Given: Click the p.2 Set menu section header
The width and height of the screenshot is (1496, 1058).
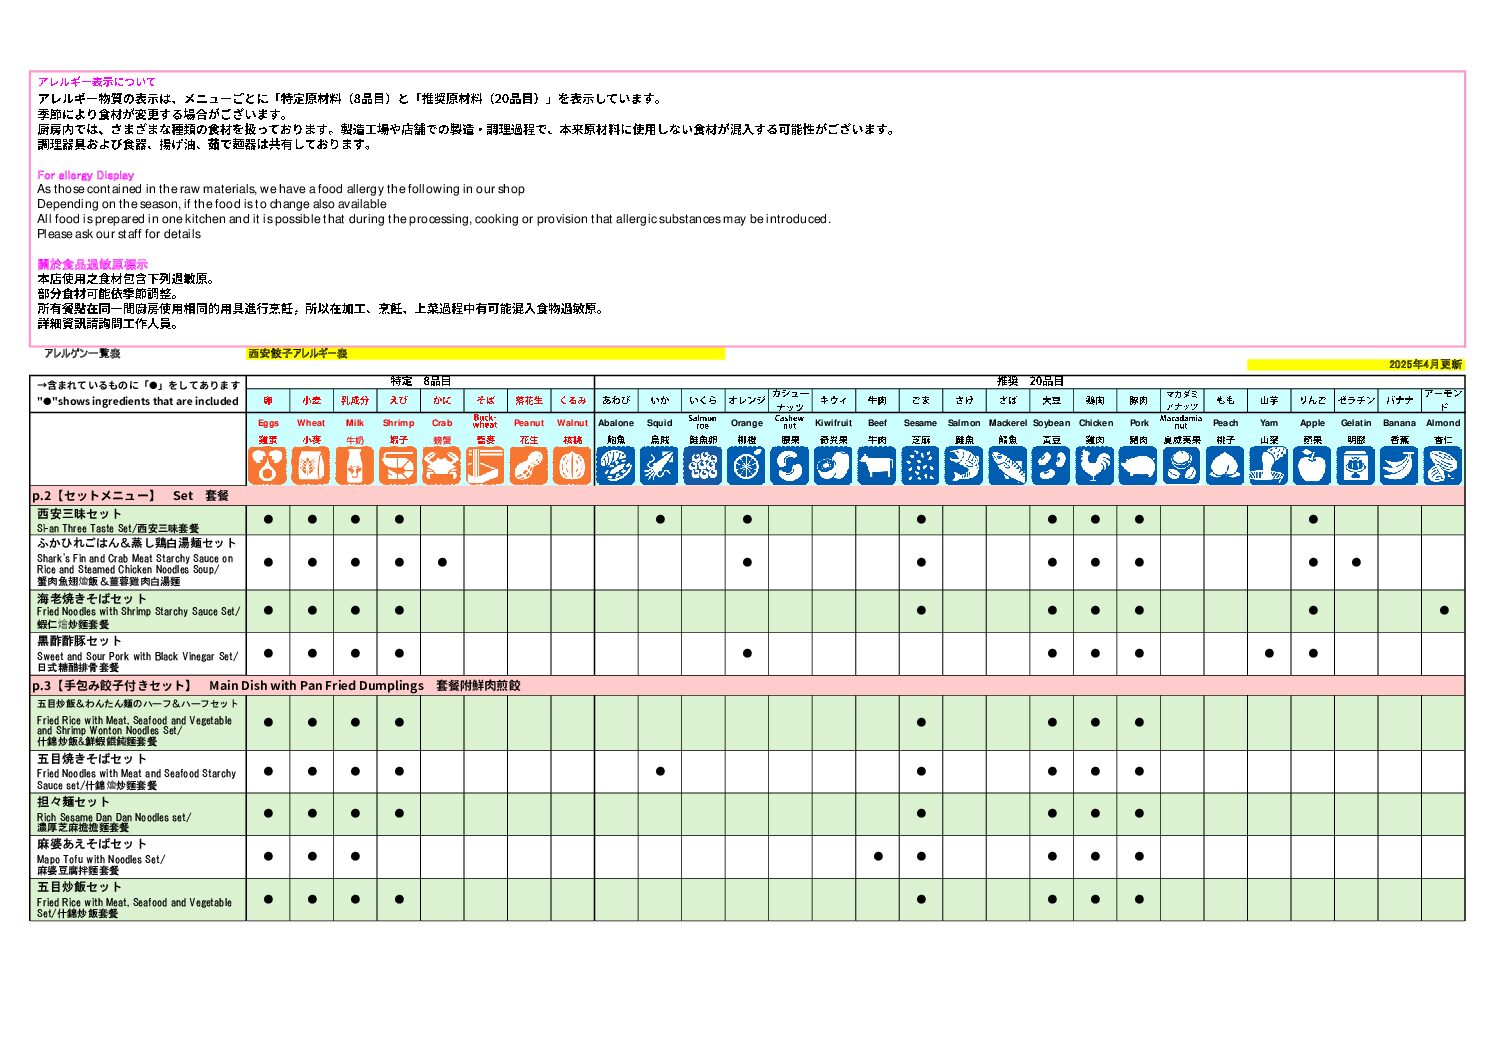Looking at the screenshot, I should click(x=131, y=496).
